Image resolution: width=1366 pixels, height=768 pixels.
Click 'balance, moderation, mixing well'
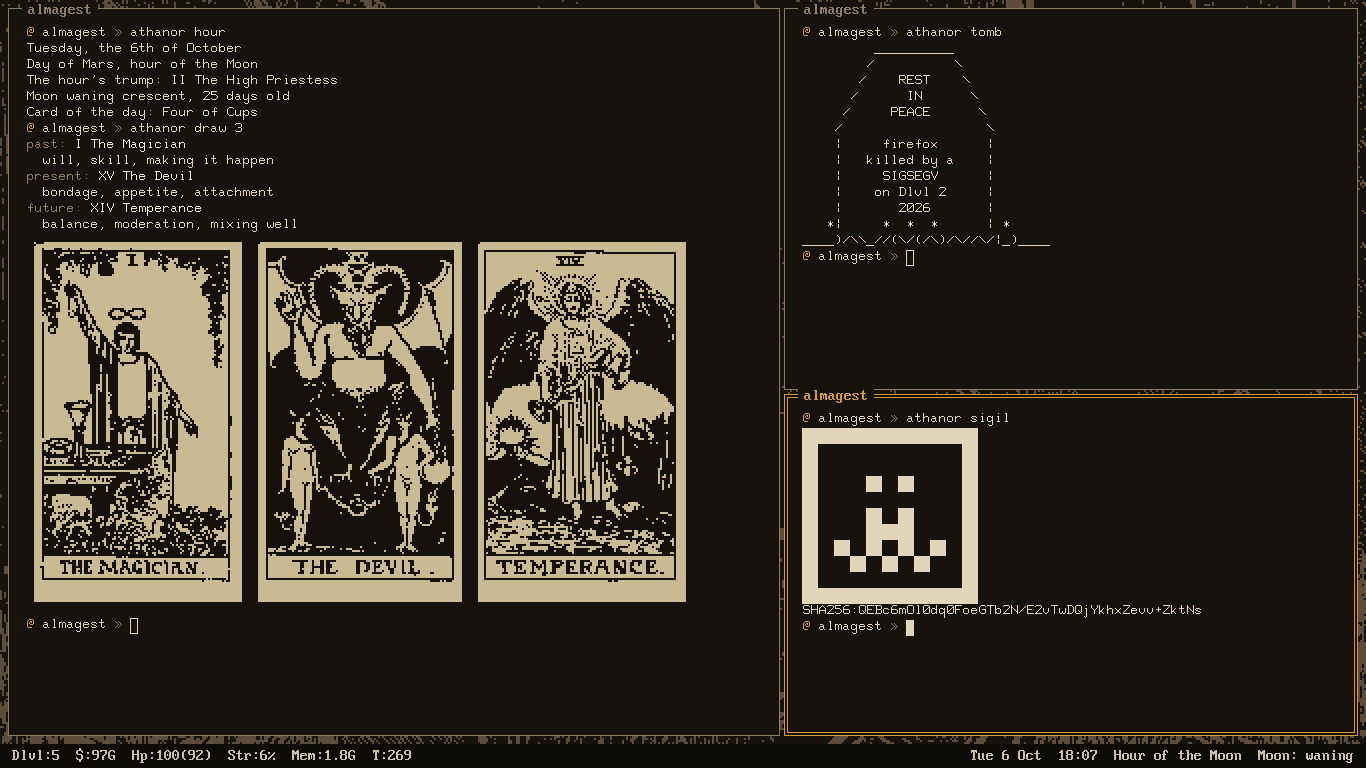click(170, 224)
